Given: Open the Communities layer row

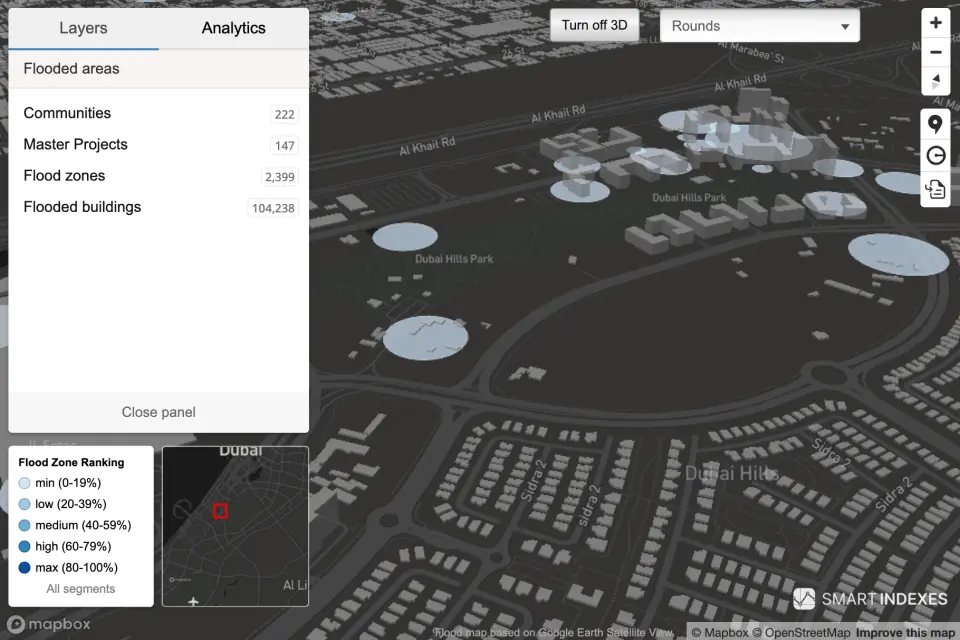Looking at the screenshot, I should (159, 113).
